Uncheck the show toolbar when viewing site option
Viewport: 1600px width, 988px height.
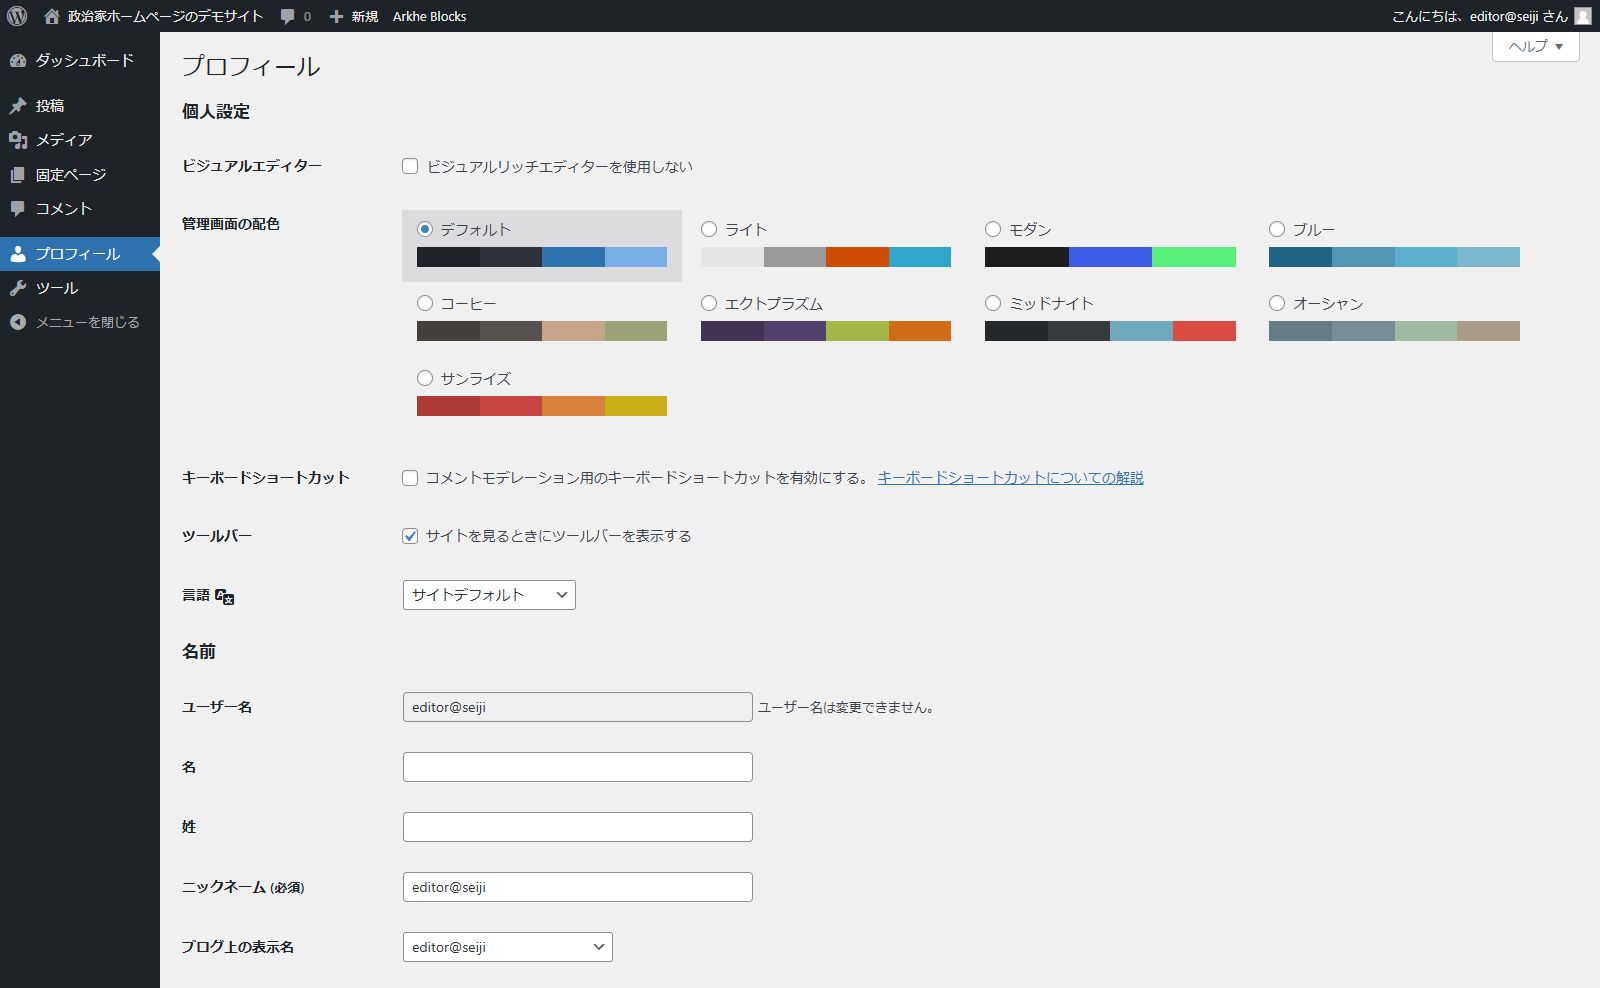point(410,536)
